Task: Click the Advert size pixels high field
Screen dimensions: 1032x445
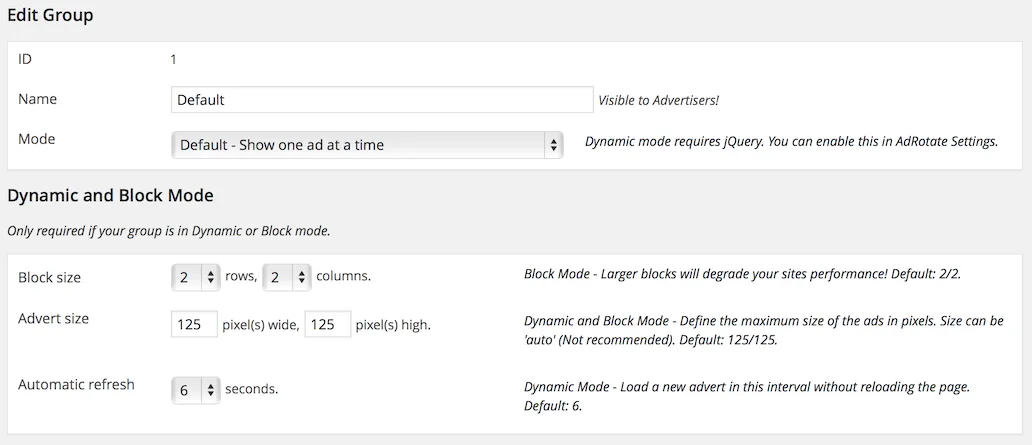Action: 328,325
